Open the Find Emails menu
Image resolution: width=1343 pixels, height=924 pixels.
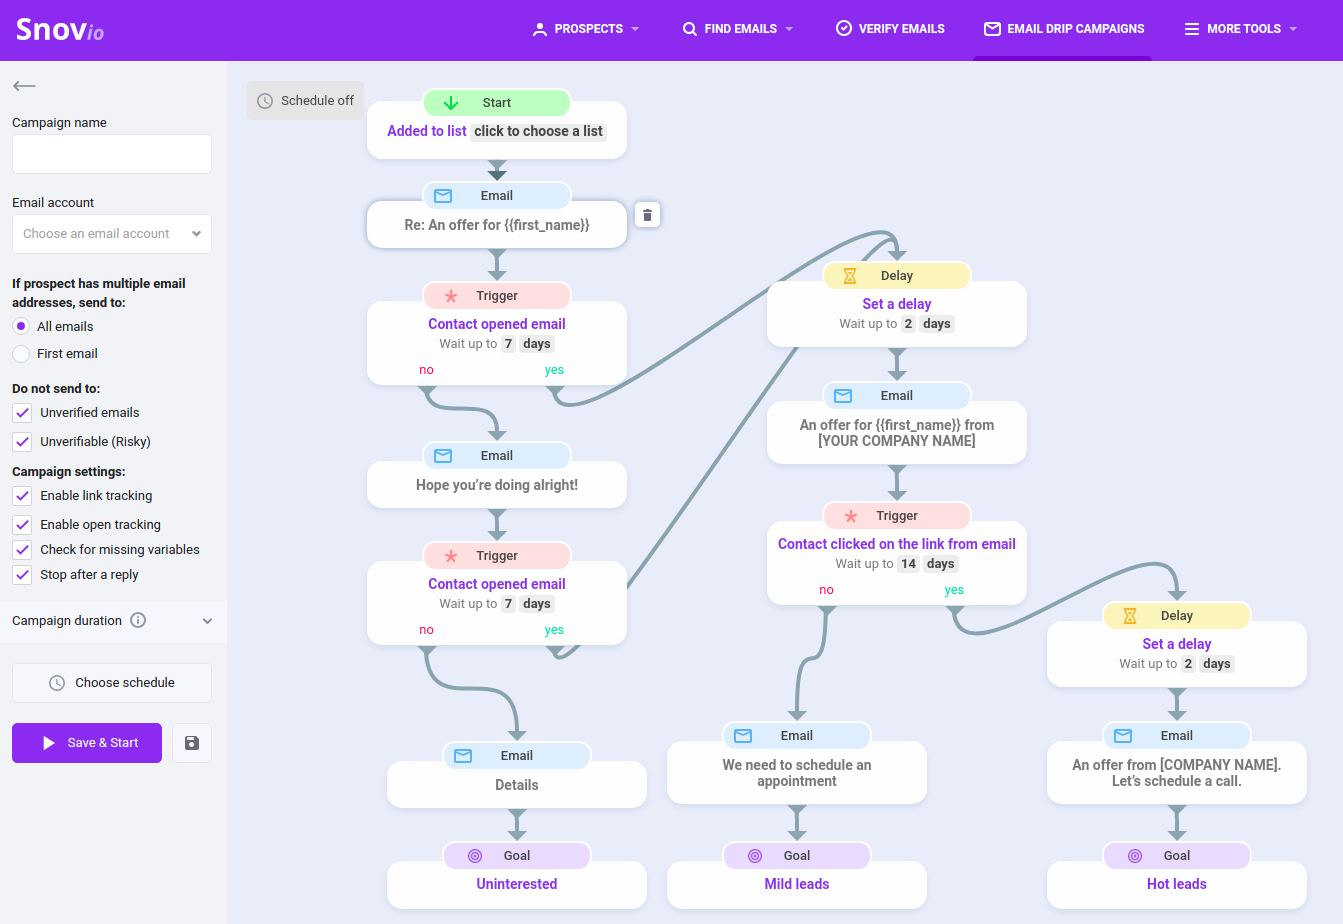coord(739,29)
